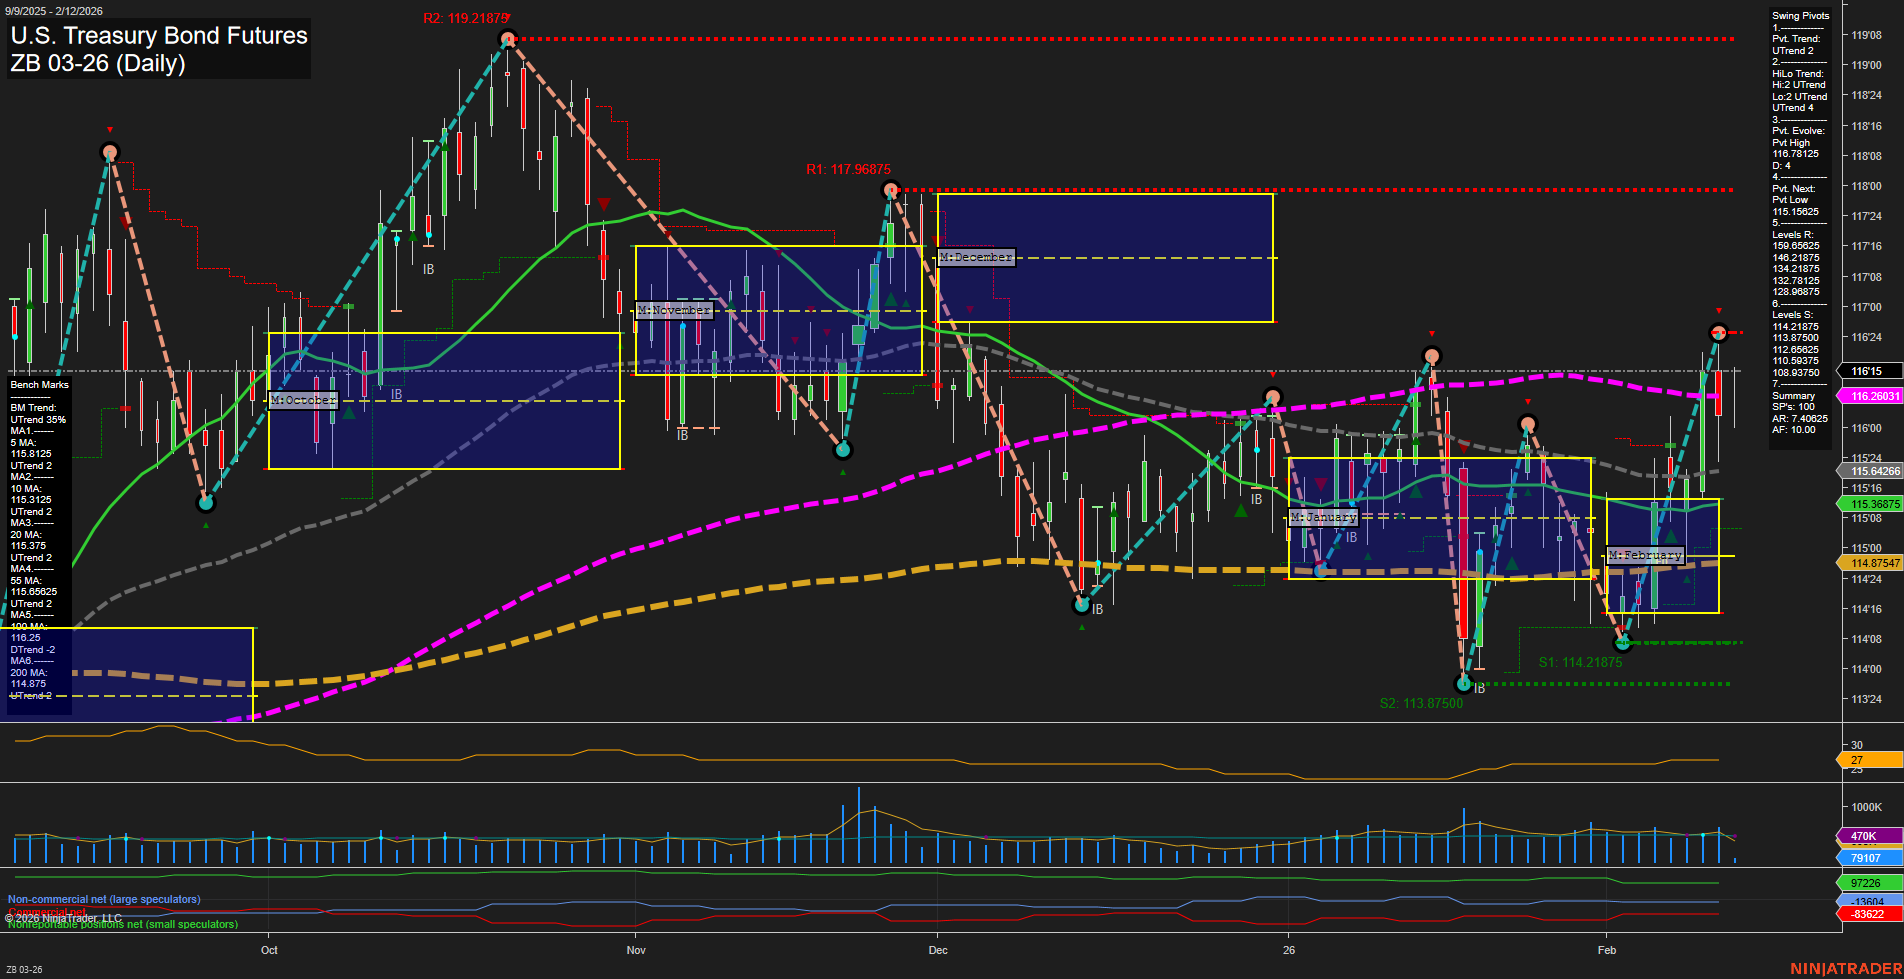Click the 470K volume marker on the axis

[1862, 834]
